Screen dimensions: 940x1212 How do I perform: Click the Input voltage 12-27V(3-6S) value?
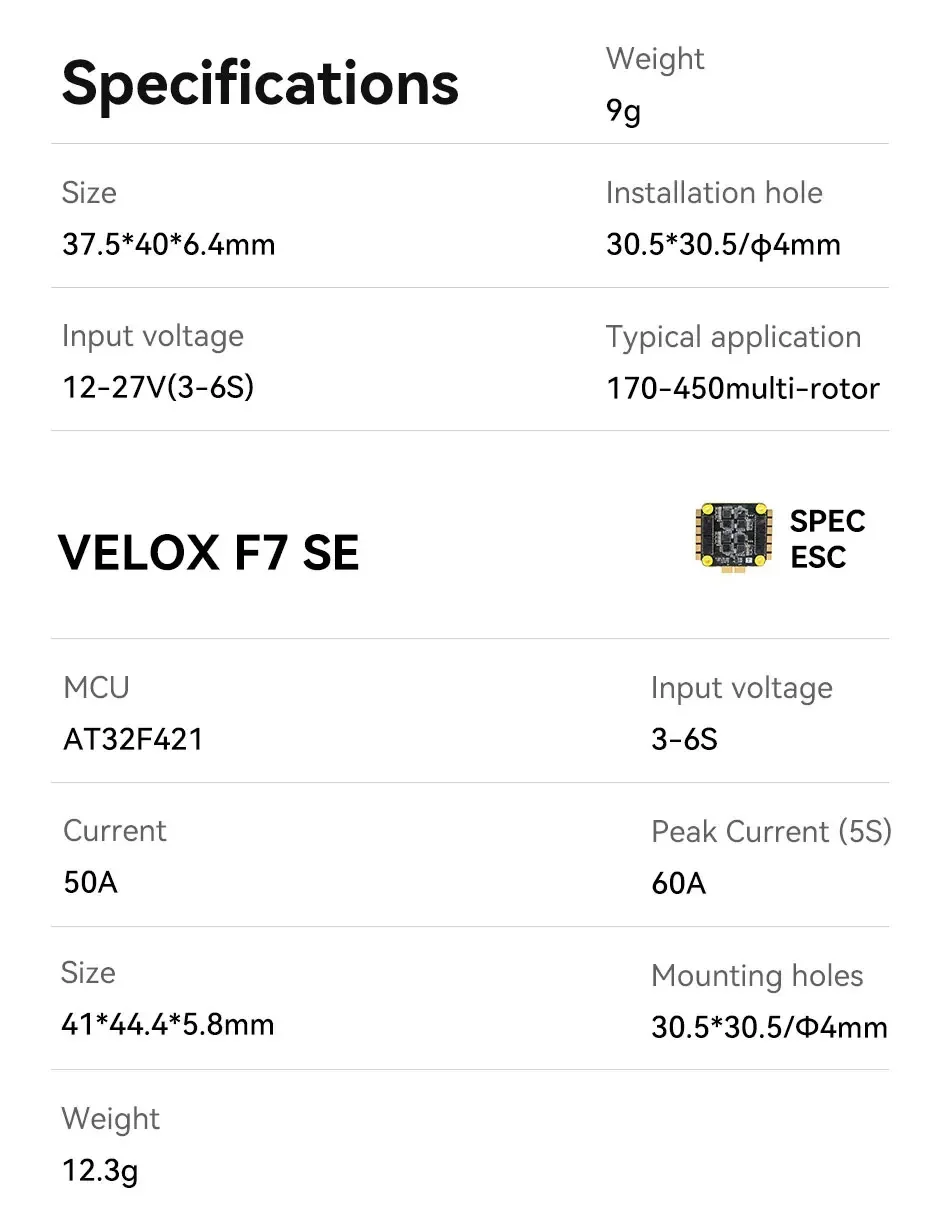158,386
